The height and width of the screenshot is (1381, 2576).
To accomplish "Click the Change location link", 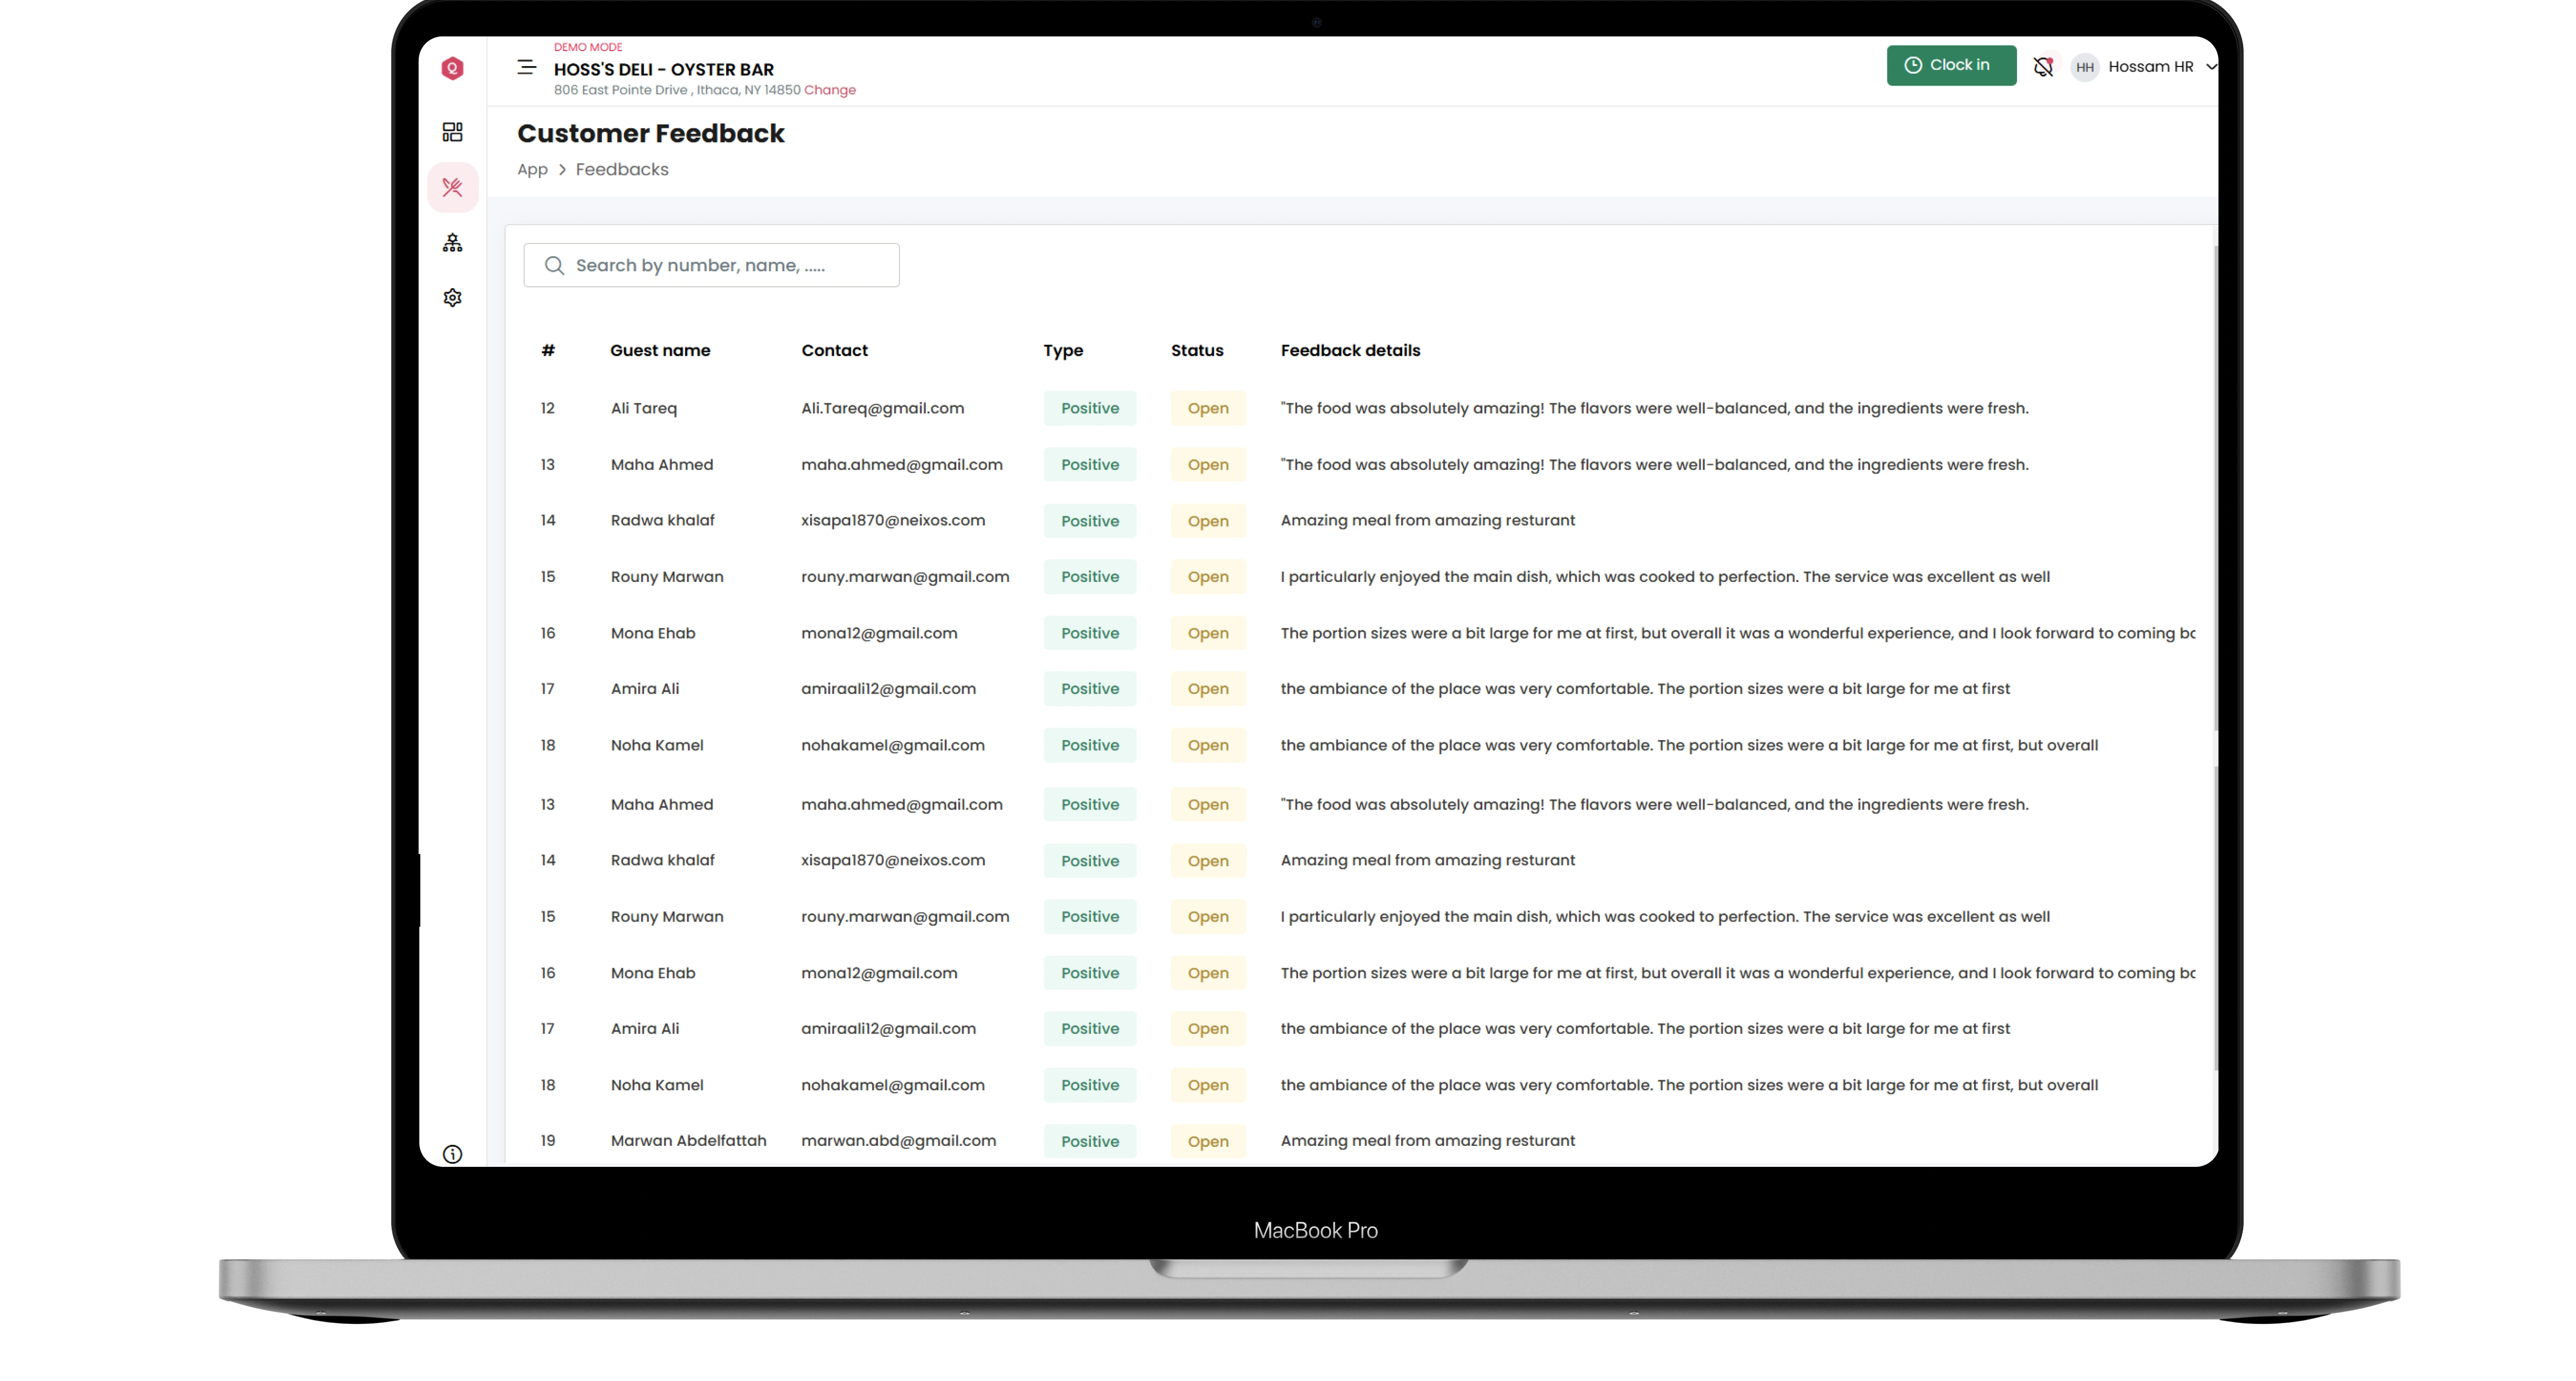I will click(x=830, y=90).
